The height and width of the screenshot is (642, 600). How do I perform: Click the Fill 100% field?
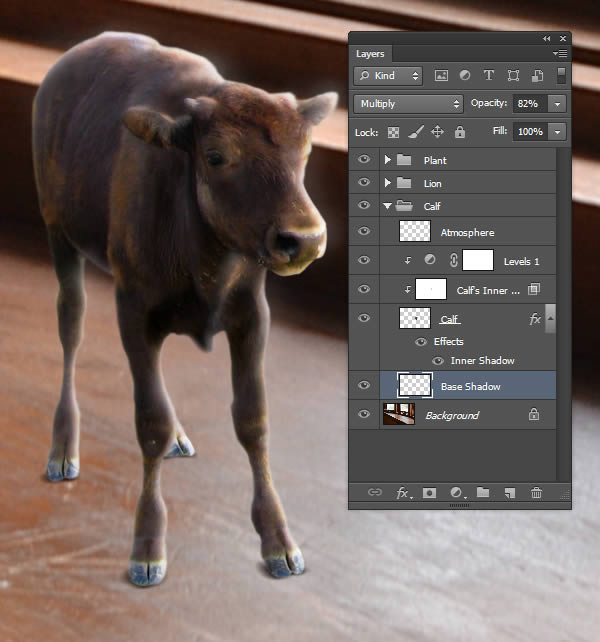[x=530, y=132]
